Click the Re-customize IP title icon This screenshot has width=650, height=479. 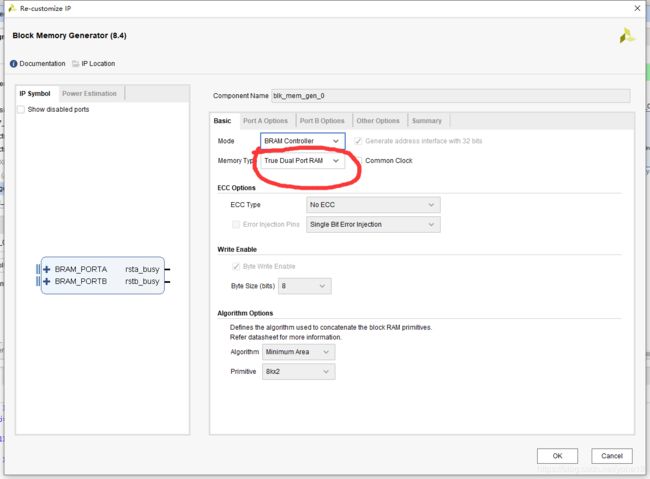12,8
